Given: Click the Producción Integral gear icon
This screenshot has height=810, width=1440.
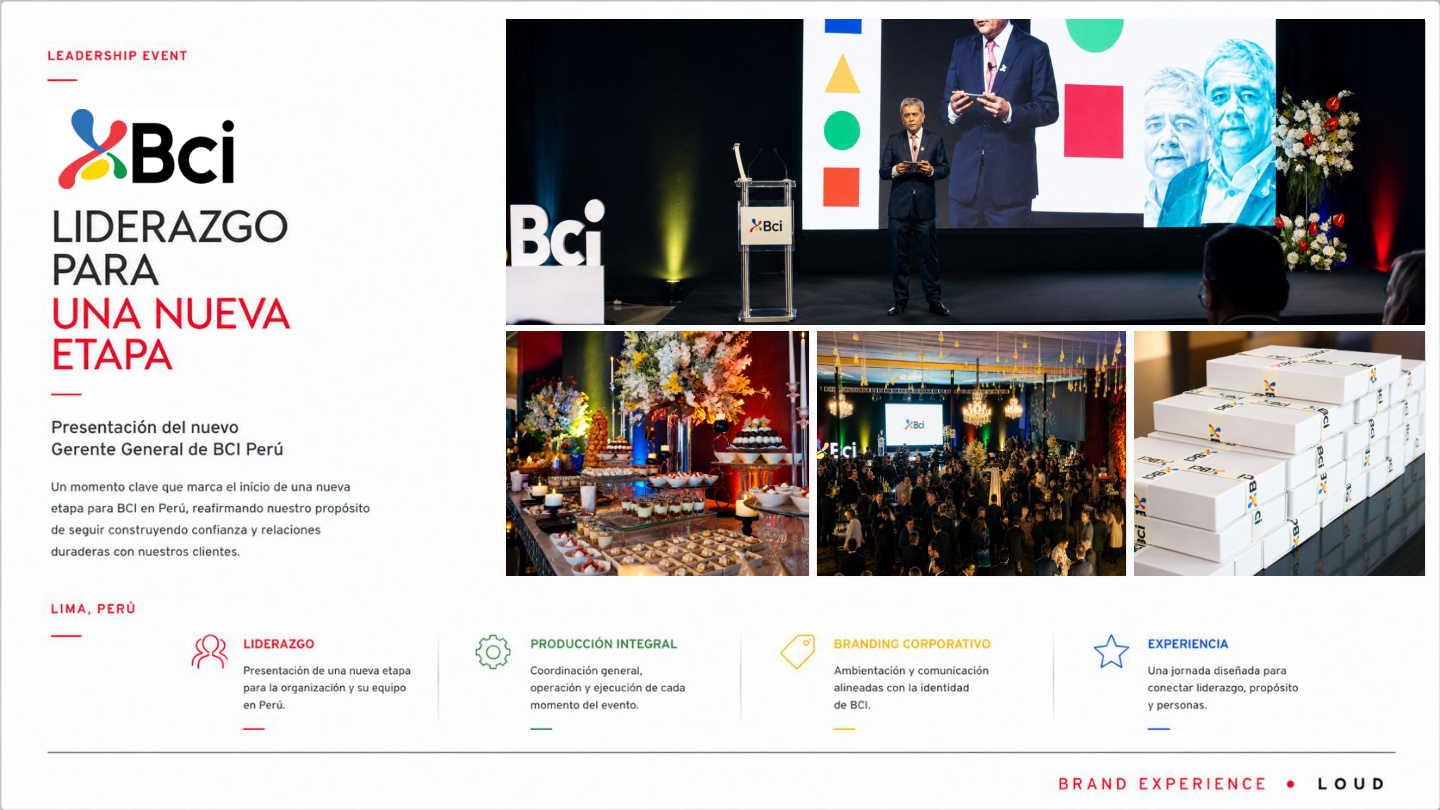Looking at the screenshot, I should [492, 652].
